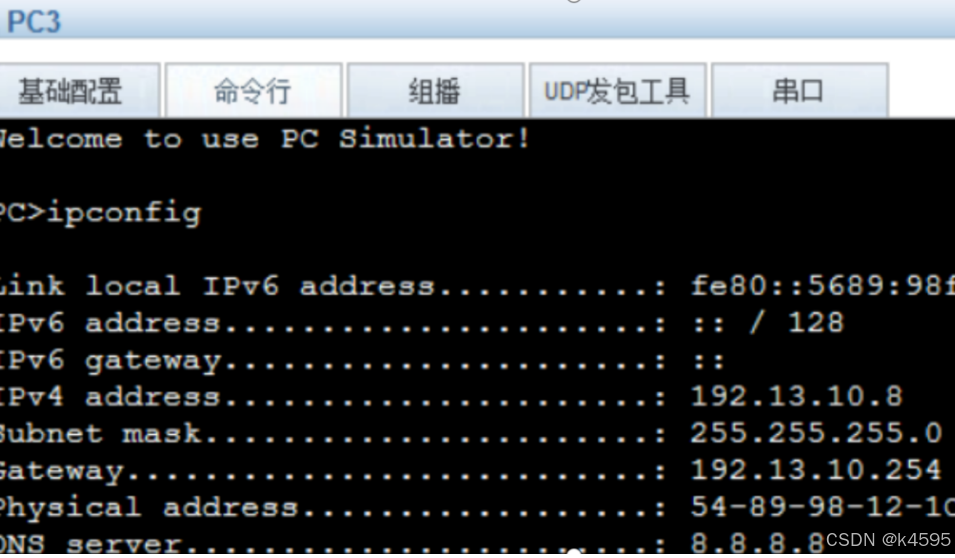Open the 基础配置 tab
The image size is (955, 558).
click(x=79, y=91)
